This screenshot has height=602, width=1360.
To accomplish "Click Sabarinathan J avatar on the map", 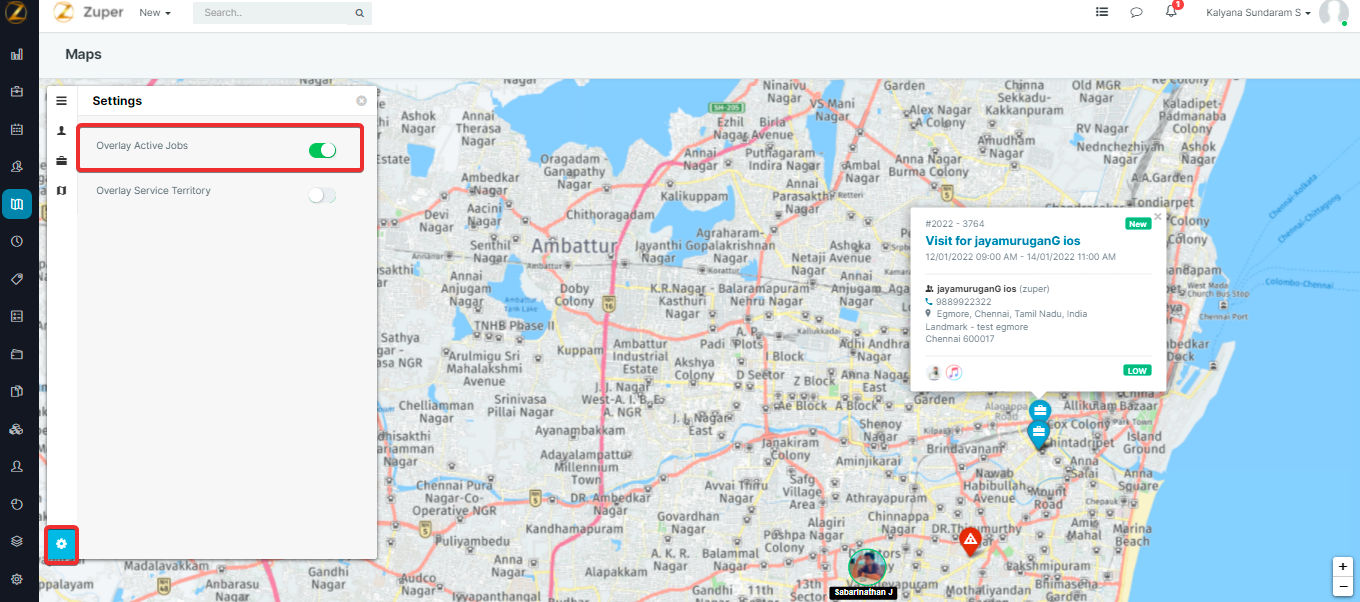I will [x=867, y=567].
